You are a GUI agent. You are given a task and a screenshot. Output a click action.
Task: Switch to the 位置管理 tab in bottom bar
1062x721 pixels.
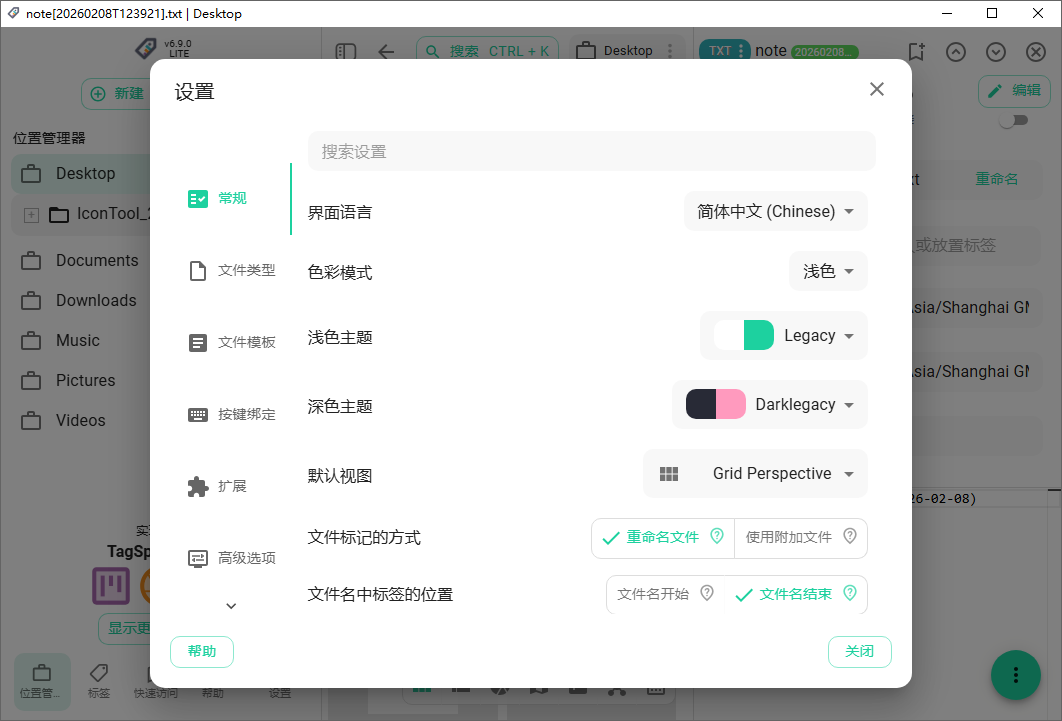point(41,680)
